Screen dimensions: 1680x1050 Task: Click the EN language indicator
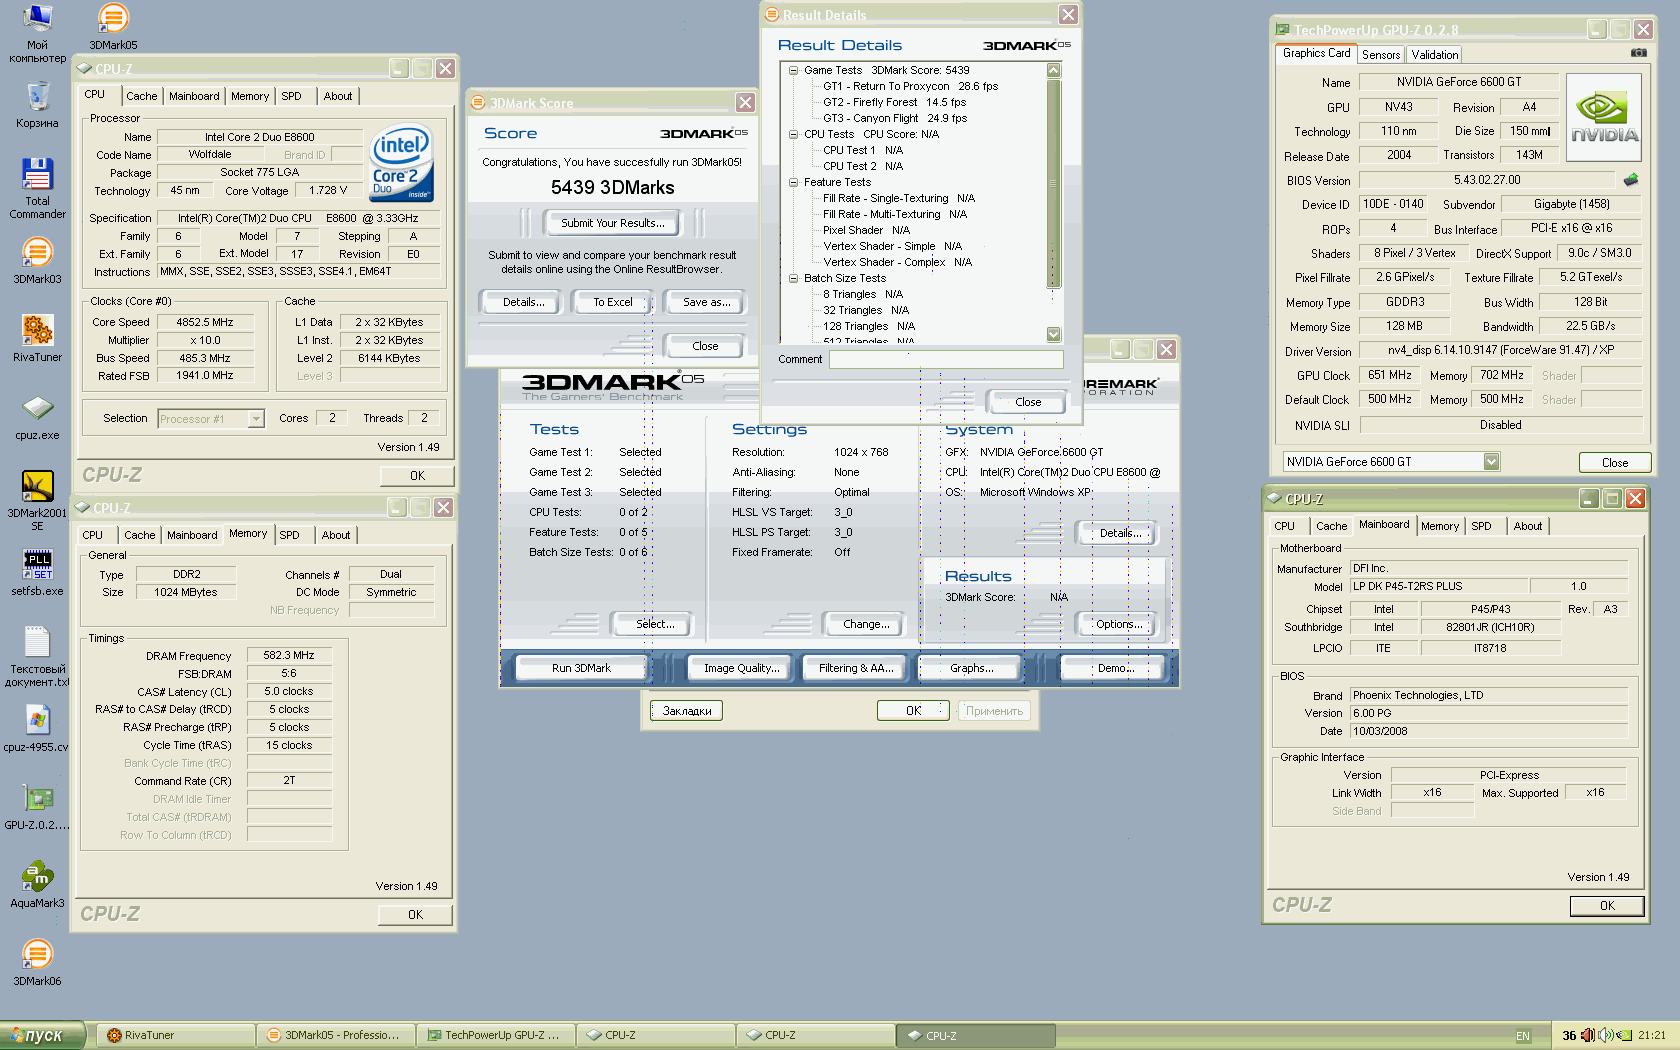coord(1522,1036)
